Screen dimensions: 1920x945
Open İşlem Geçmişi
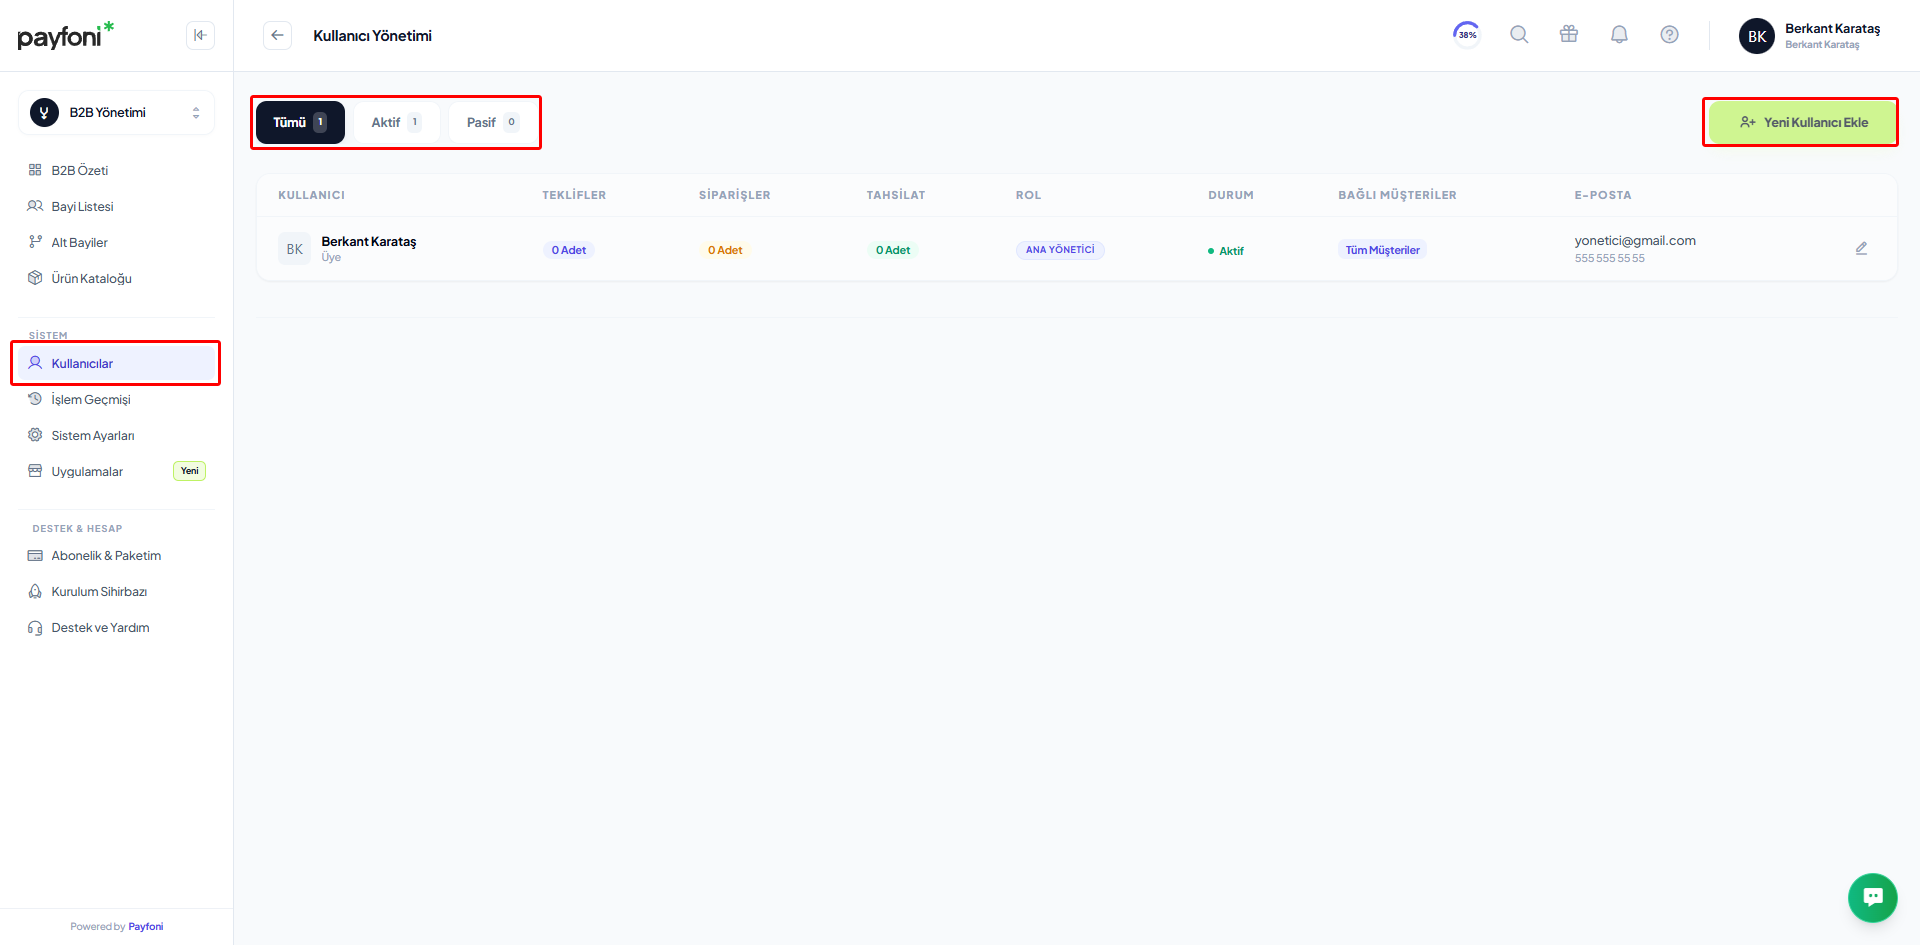[x=116, y=399]
